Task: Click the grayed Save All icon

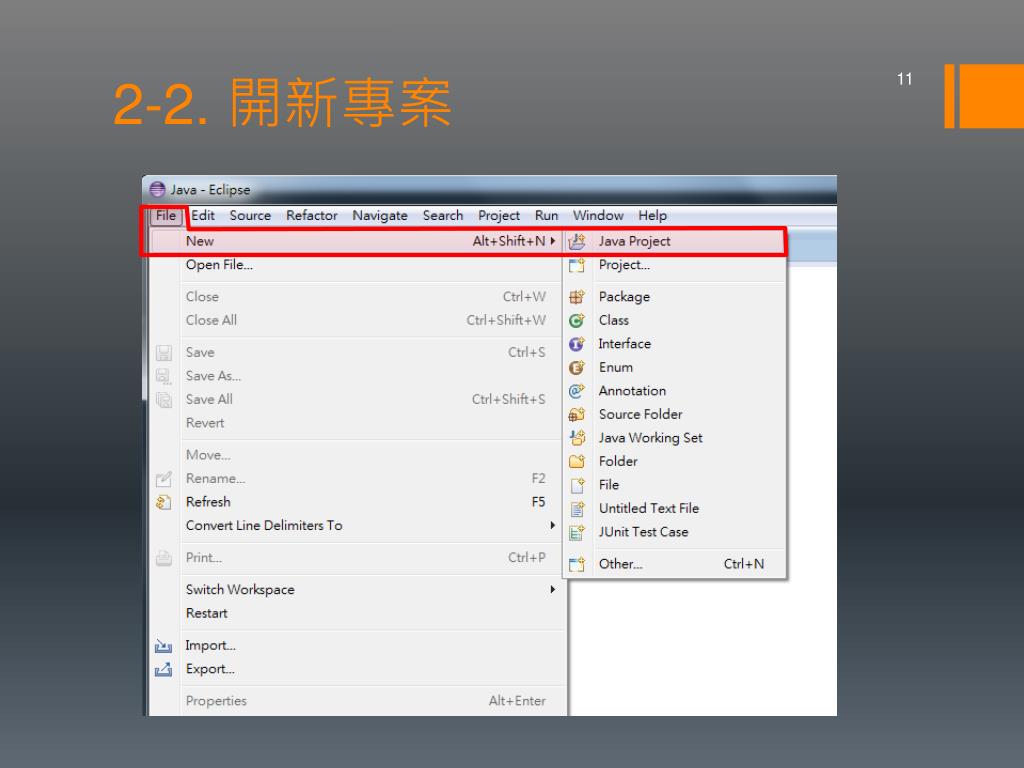Action: pos(163,400)
